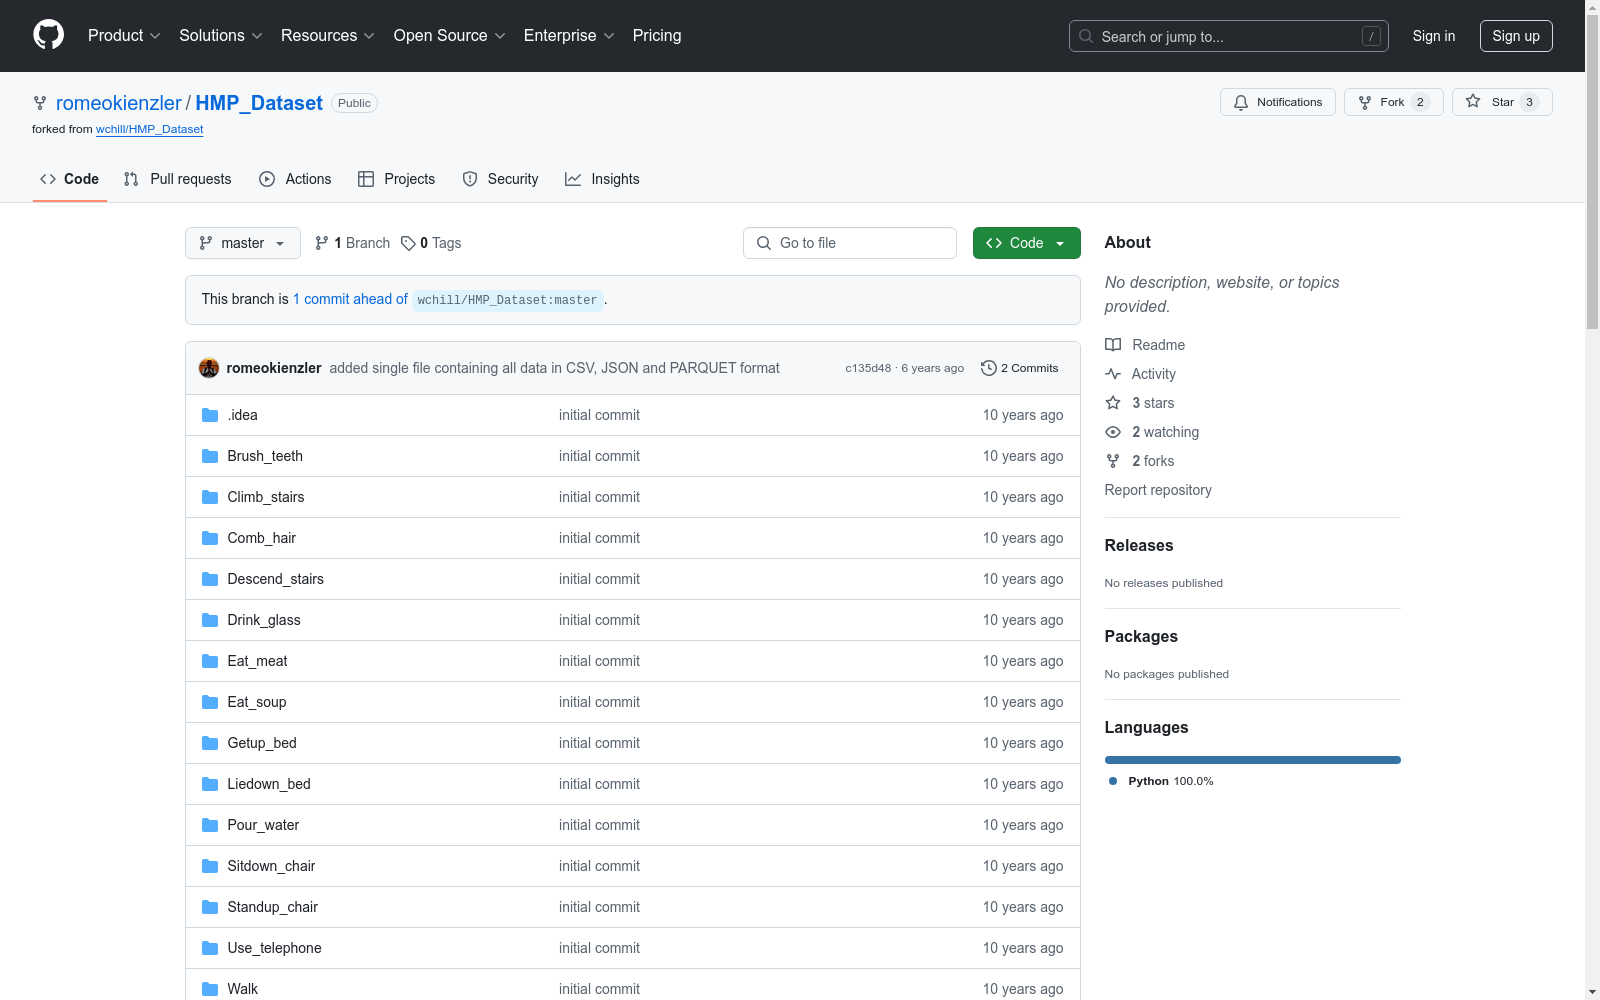1600x1000 pixels.
Task: Click the 1 commit ahead of link
Action: 350,299
